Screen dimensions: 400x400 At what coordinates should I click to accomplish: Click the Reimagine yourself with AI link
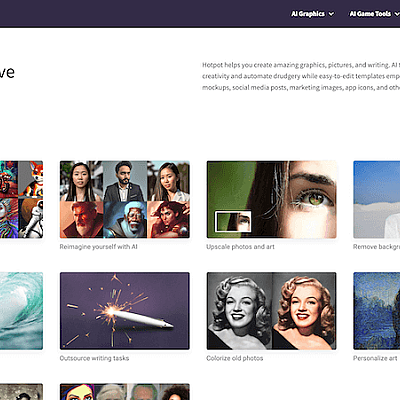(98, 247)
